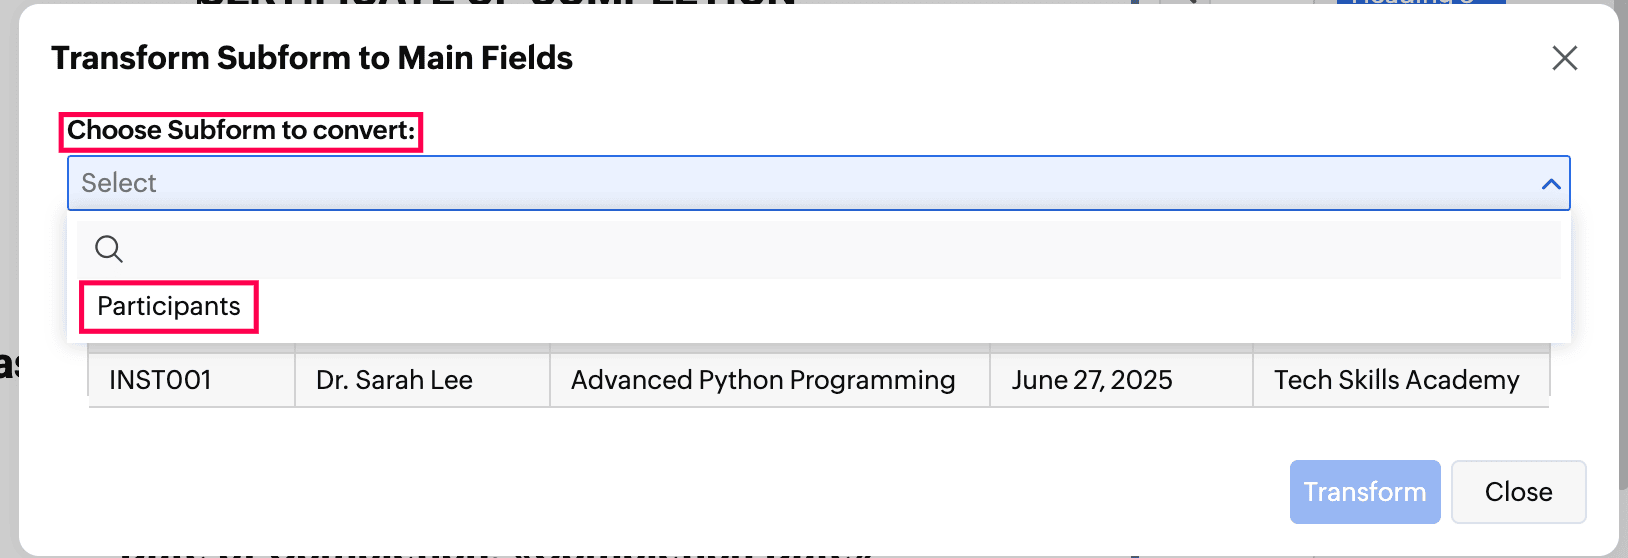Click the Choose Subform to convert label
The image size is (1628, 558).
[x=241, y=131]
